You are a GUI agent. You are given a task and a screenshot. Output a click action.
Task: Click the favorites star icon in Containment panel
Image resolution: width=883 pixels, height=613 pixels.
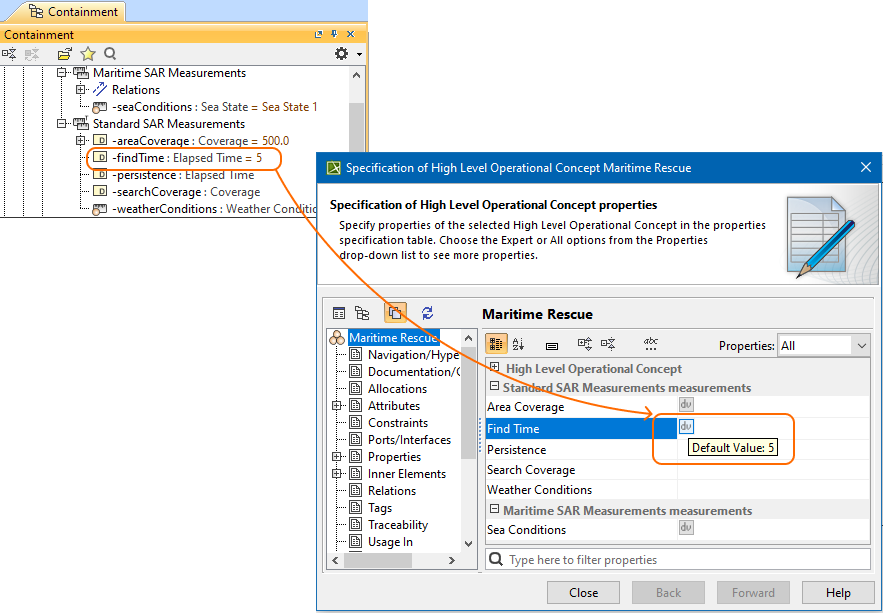pyautogui.click(x=88, y=53)
